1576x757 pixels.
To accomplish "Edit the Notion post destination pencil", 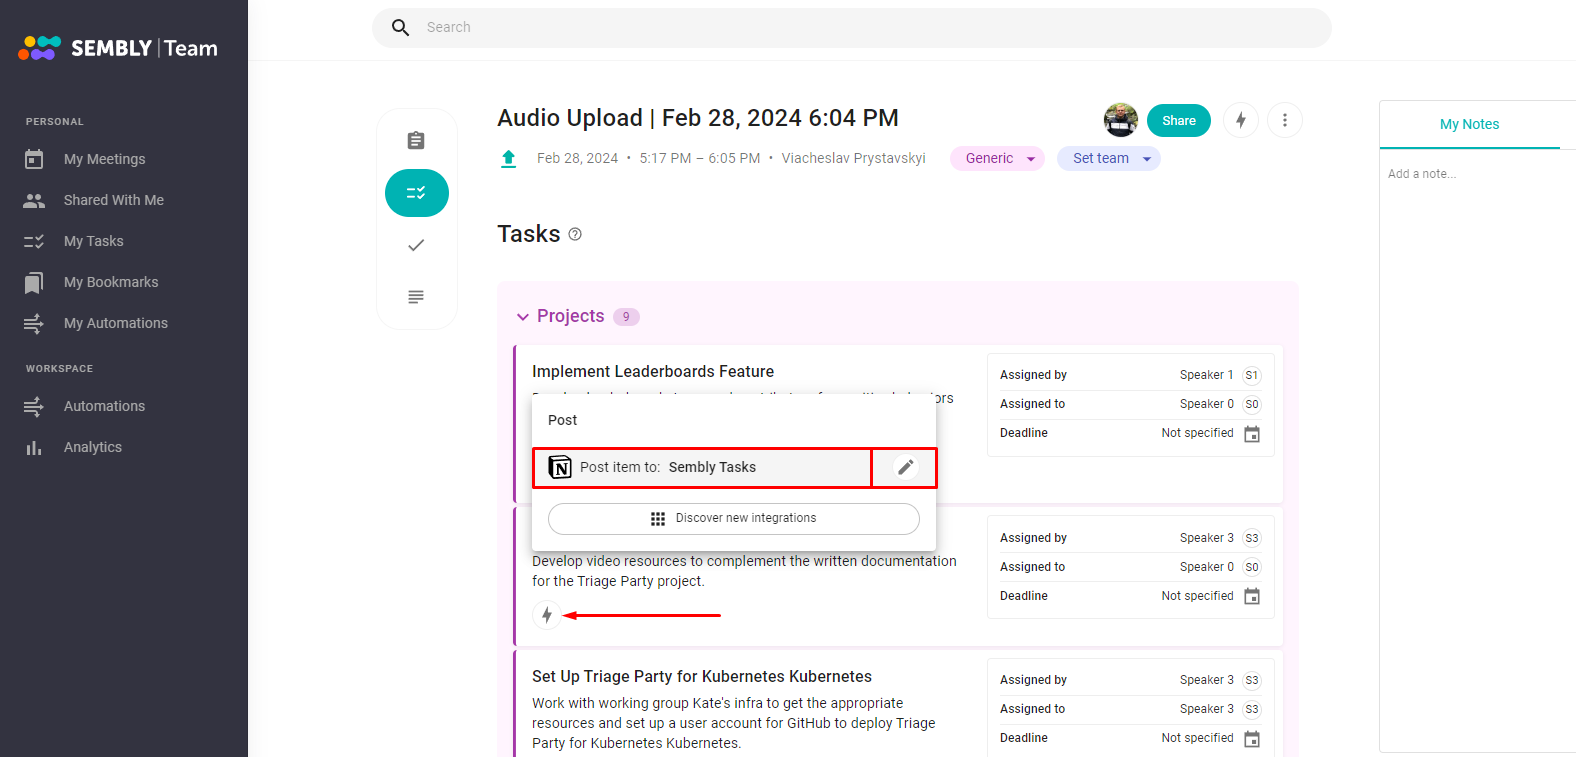I will coord(905,467).
